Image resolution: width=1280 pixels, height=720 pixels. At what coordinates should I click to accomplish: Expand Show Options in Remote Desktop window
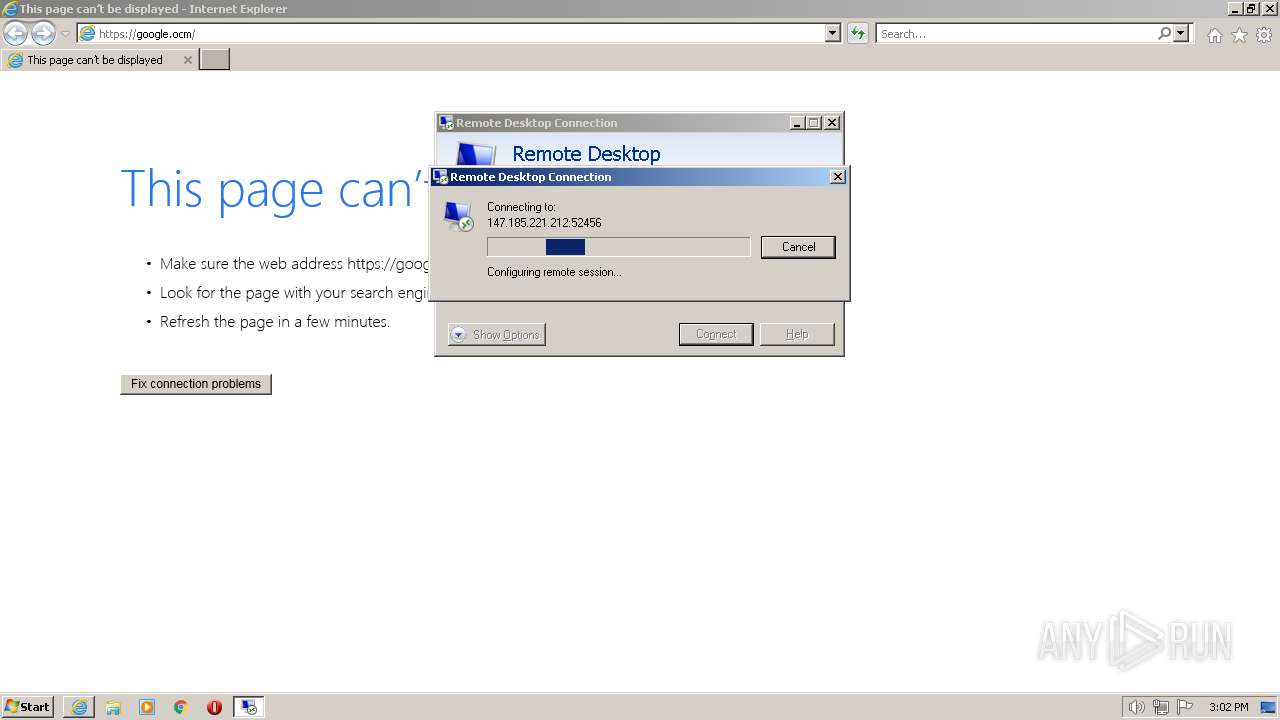tap(496, 335)
